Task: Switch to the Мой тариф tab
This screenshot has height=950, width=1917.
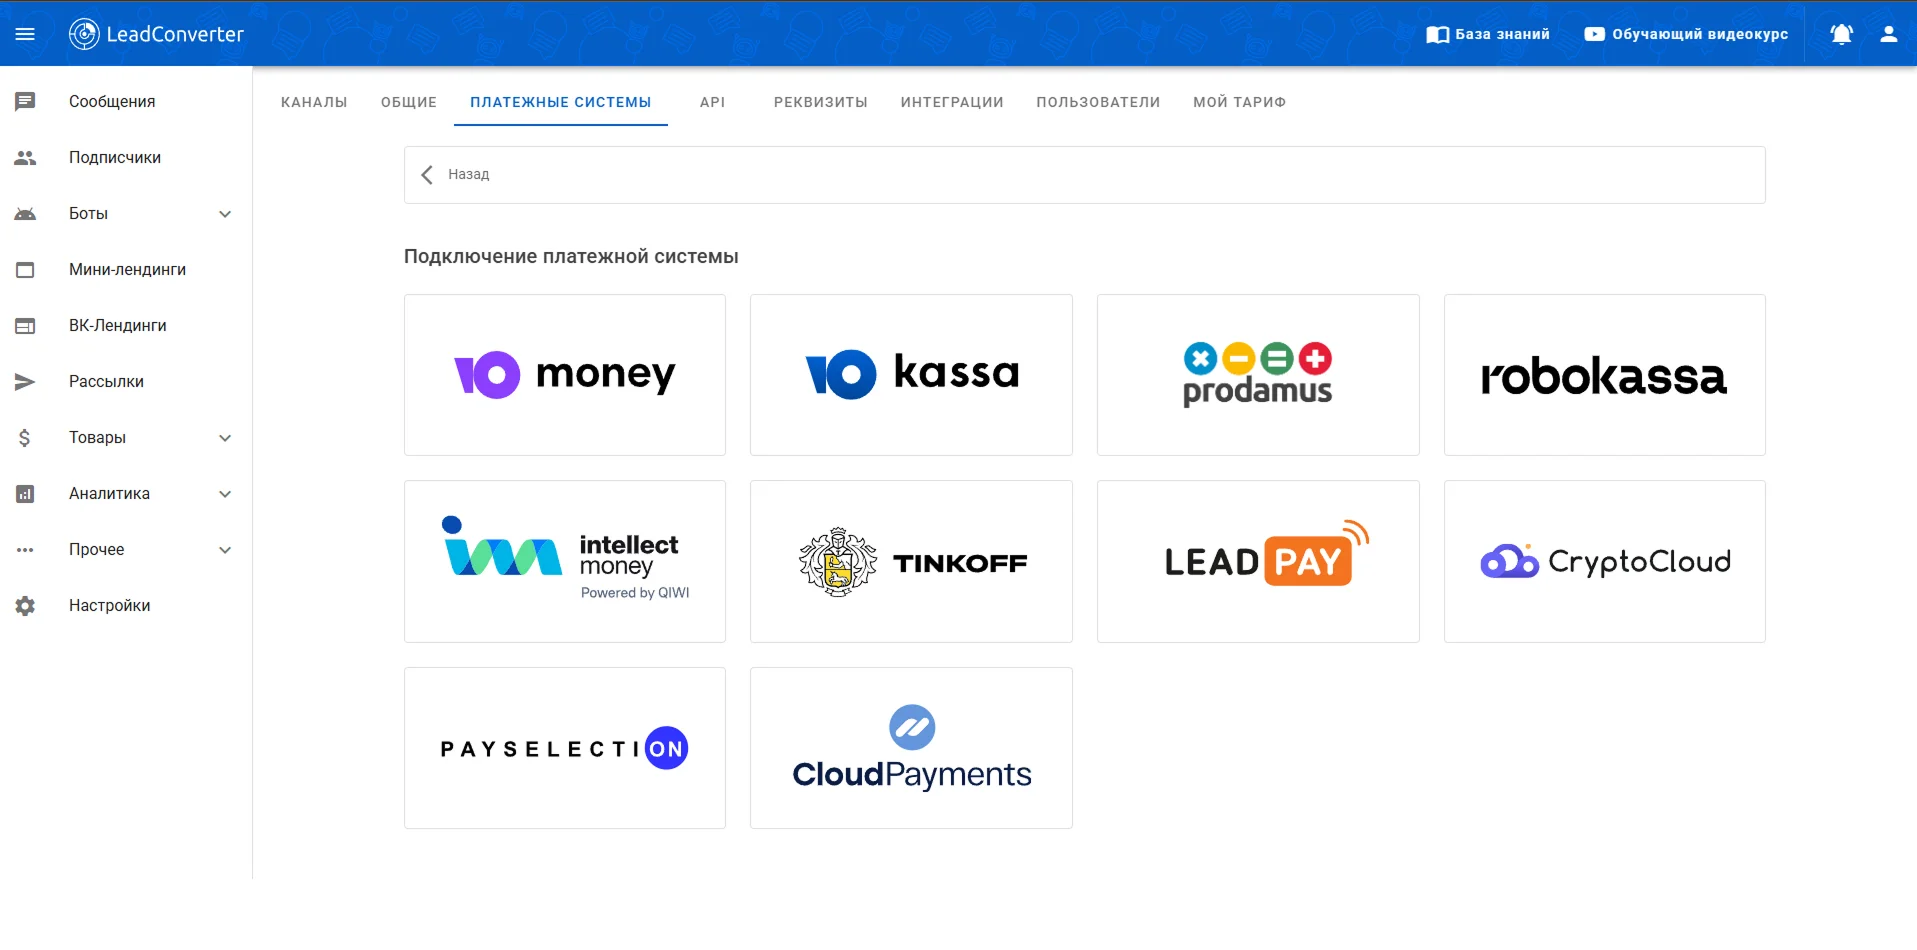Action: tap(1239, 102)
